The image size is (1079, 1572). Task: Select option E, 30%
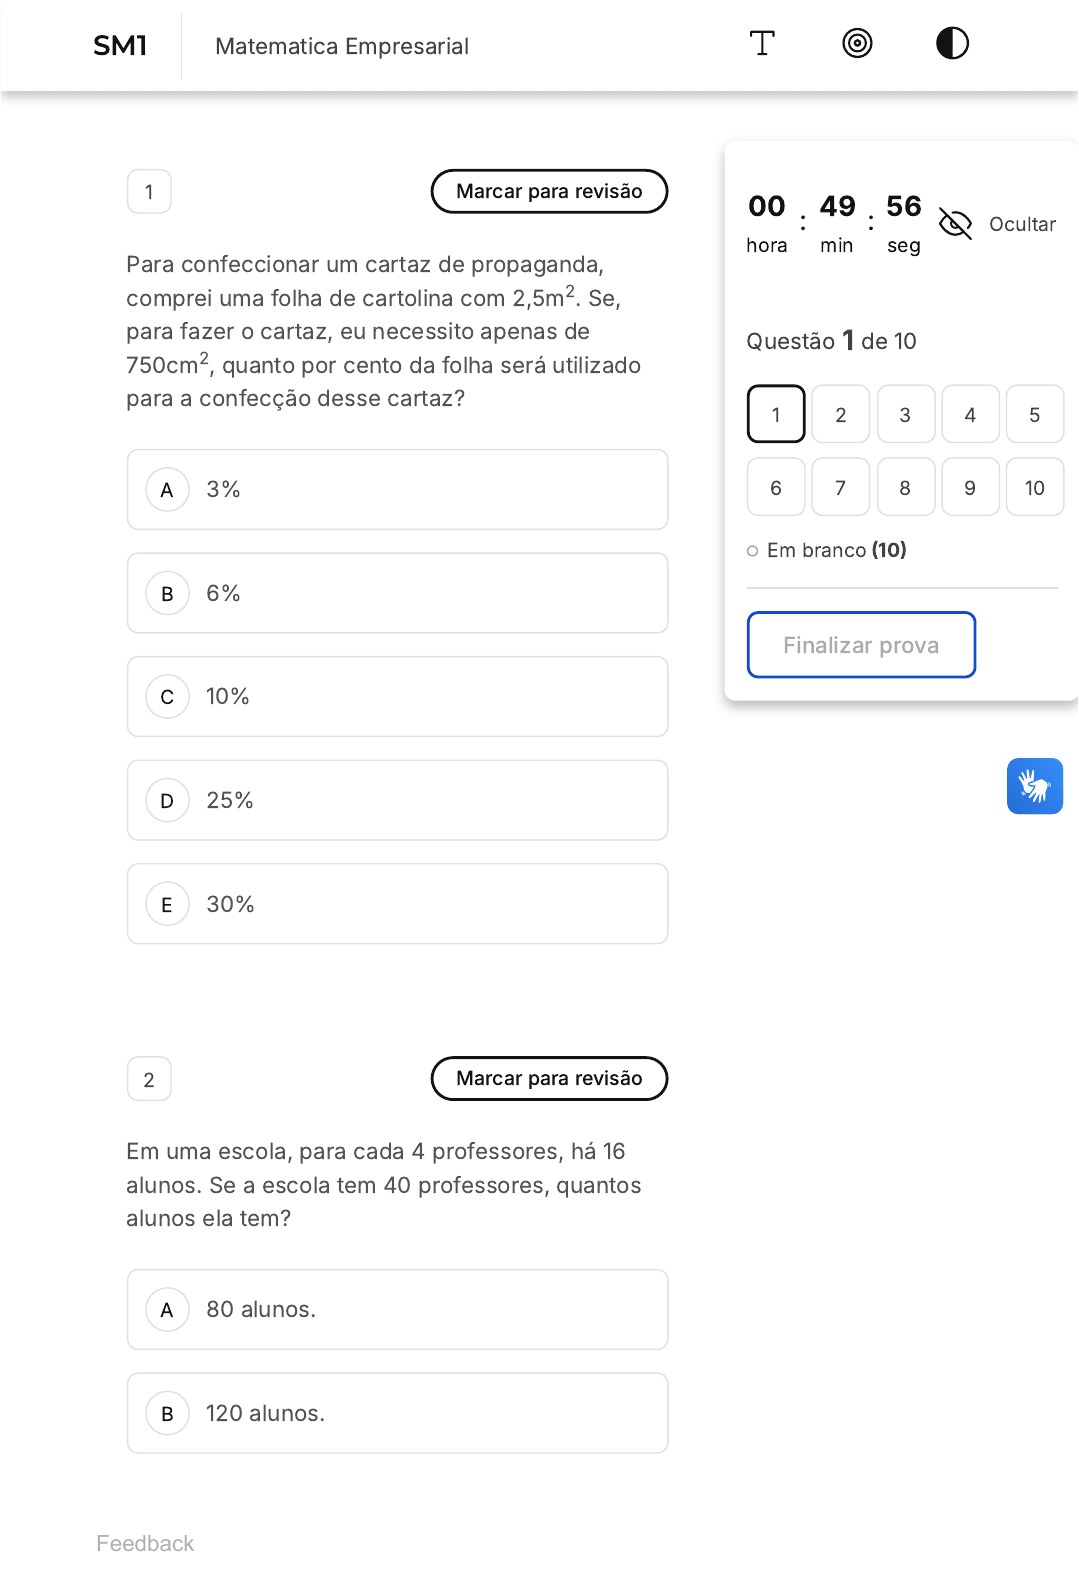(x=397, y=905)
